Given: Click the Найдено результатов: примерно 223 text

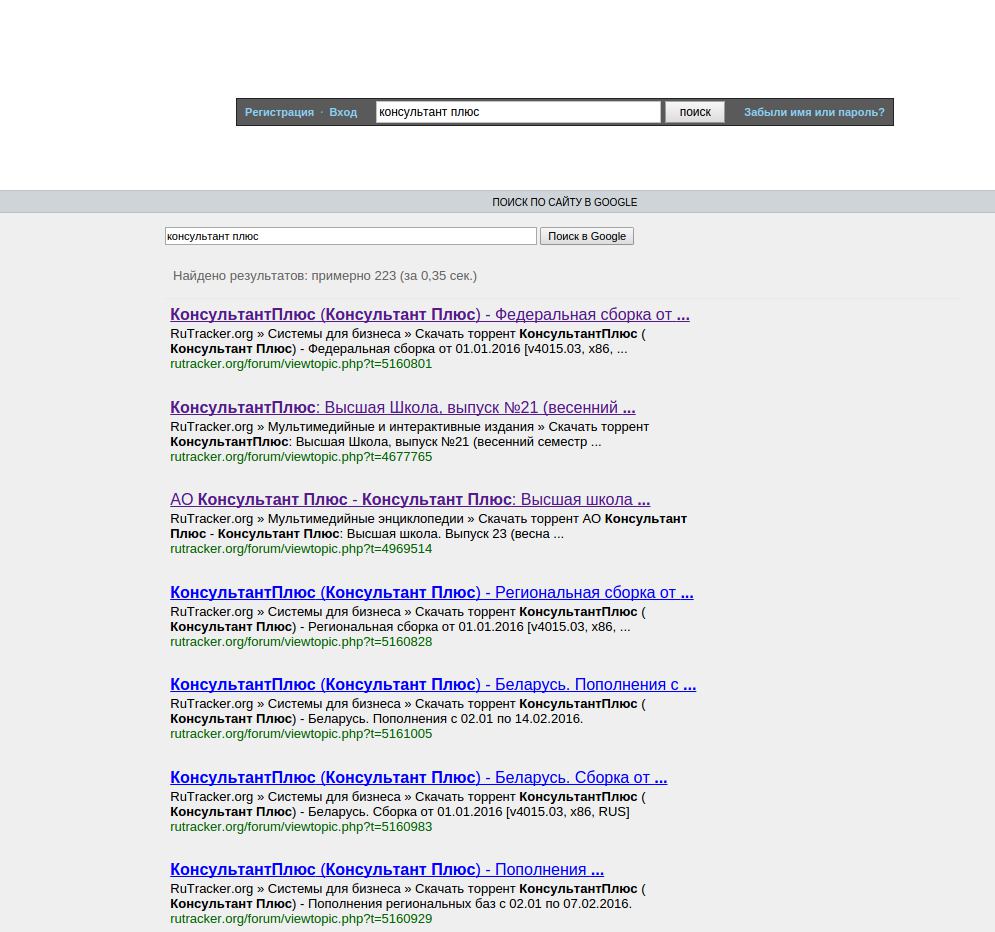Looking at the screenshot, I should [325, 276].
